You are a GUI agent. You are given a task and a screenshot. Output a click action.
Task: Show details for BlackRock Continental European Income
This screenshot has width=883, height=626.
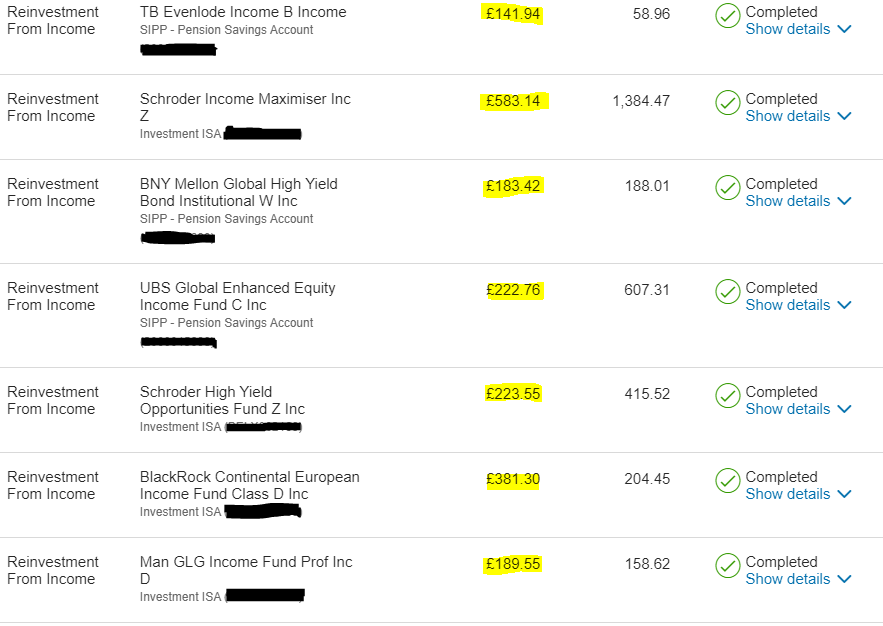pyautogui.click(x=787, y=494)
